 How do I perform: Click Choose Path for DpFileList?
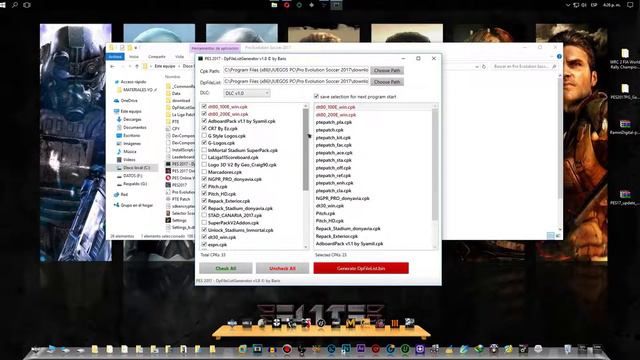[x=387, y=82]
